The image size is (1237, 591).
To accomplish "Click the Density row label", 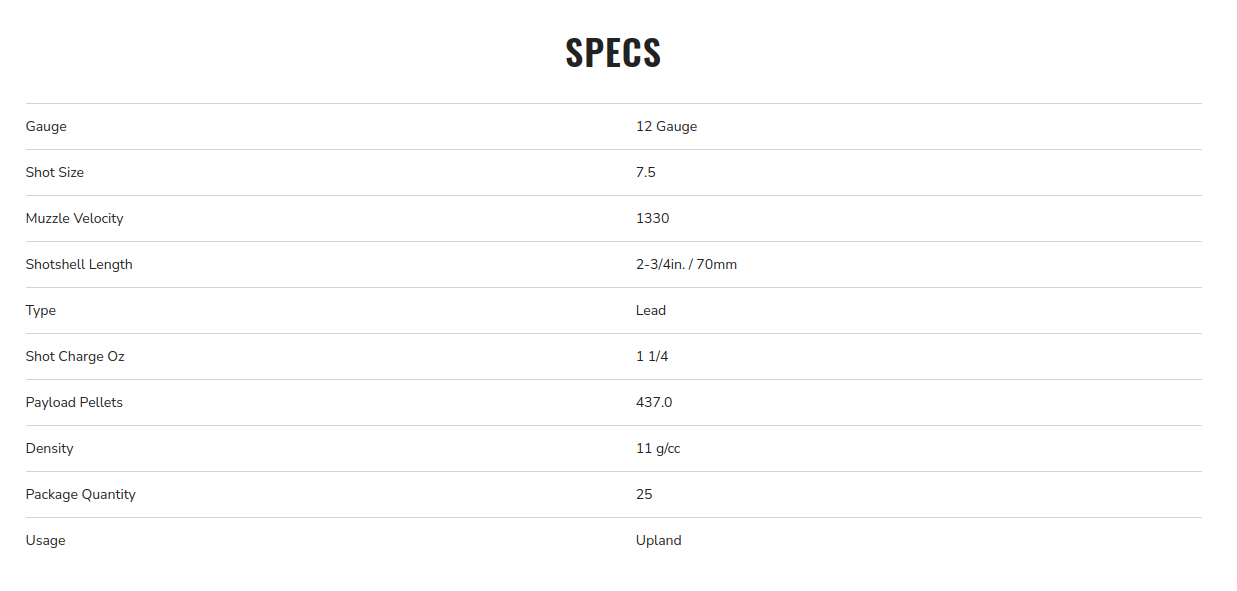I will (x=50, y=449).
